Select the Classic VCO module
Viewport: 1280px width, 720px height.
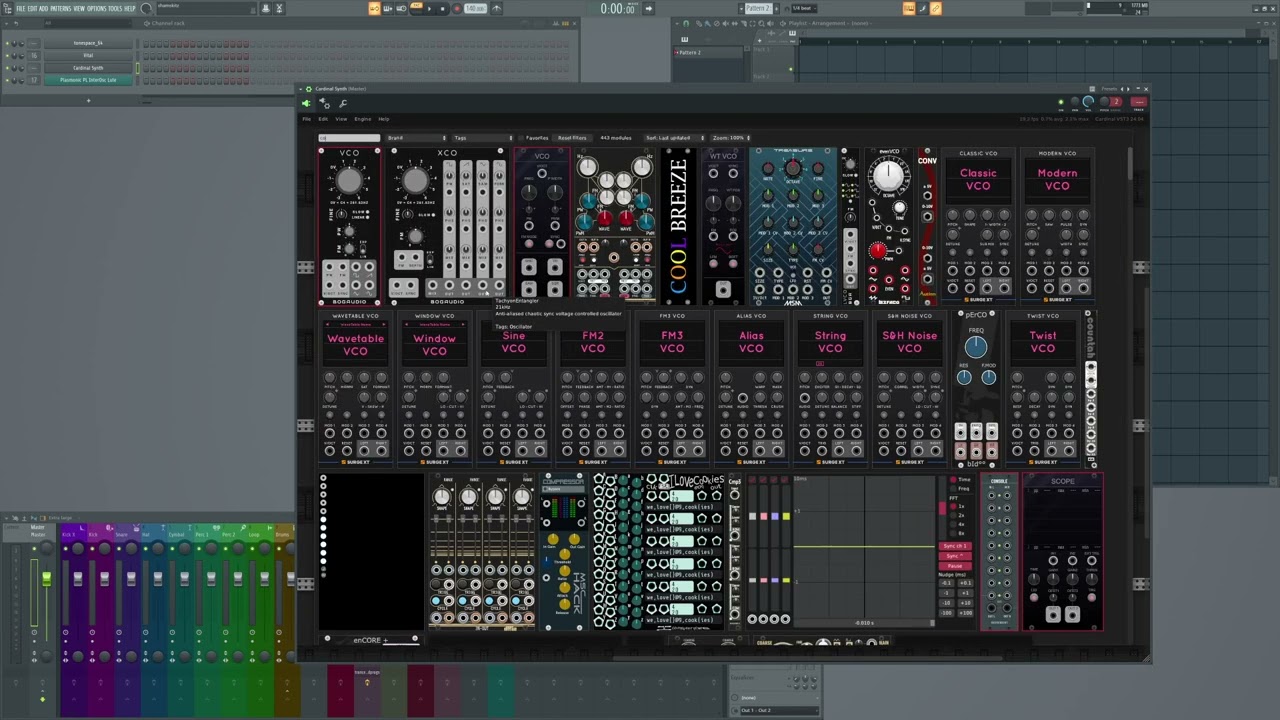coord(978,225)
